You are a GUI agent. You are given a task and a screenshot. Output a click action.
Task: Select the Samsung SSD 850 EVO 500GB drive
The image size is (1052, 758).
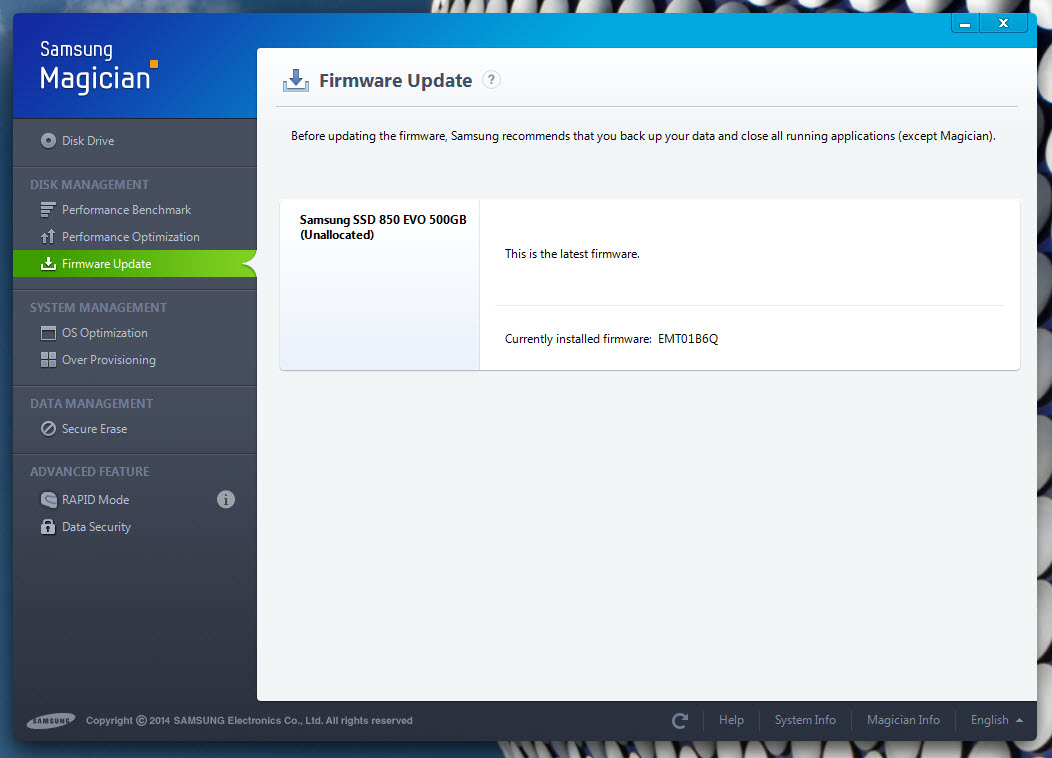coord(380,284)
